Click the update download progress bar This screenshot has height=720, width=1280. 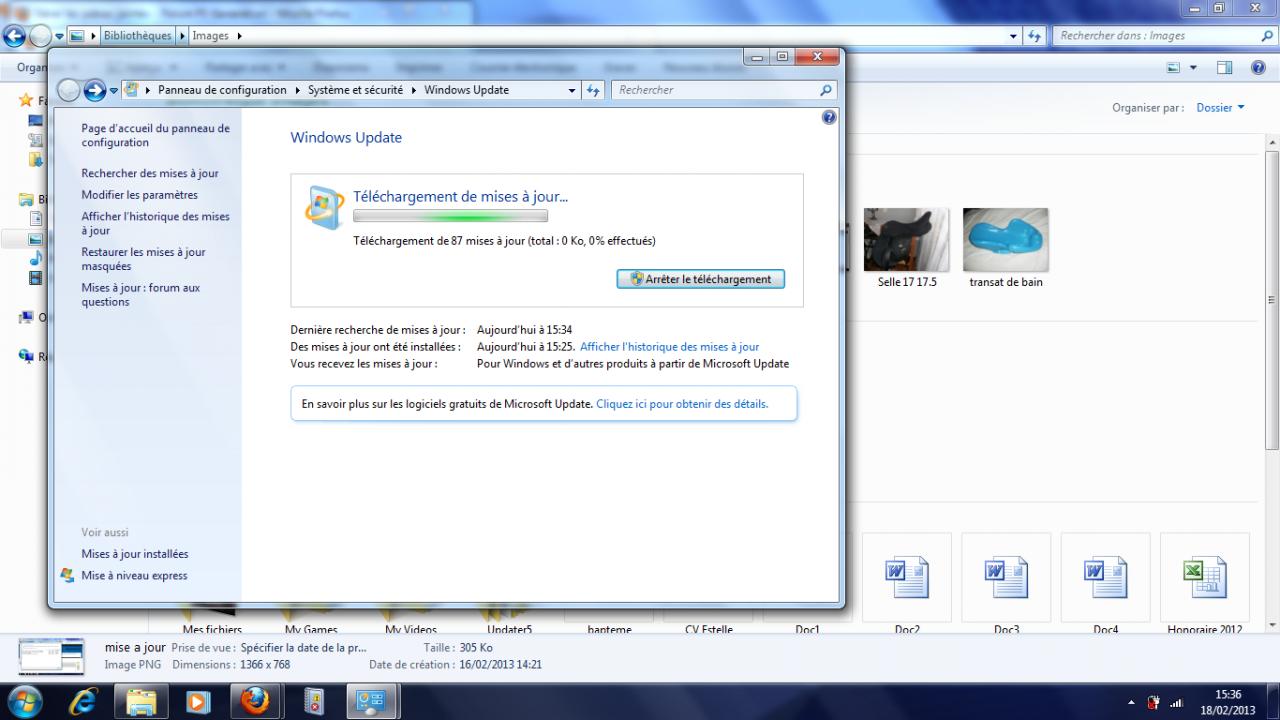pyautogui.click(x=450, y=215)
